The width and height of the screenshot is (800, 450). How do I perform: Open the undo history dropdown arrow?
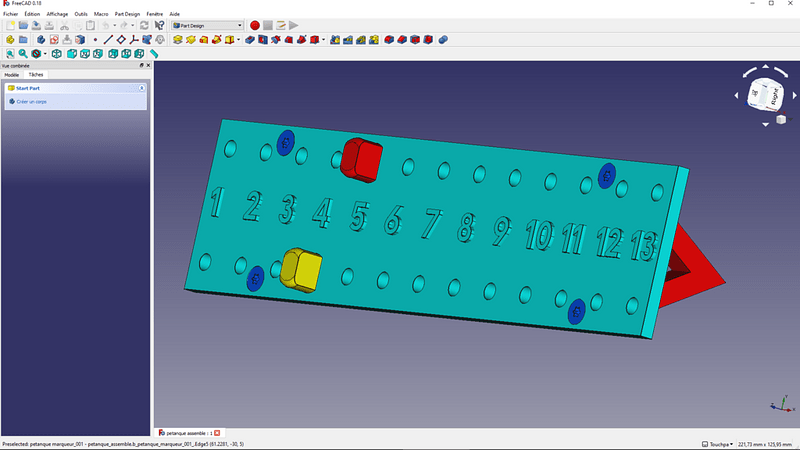[x=114, y=26]
